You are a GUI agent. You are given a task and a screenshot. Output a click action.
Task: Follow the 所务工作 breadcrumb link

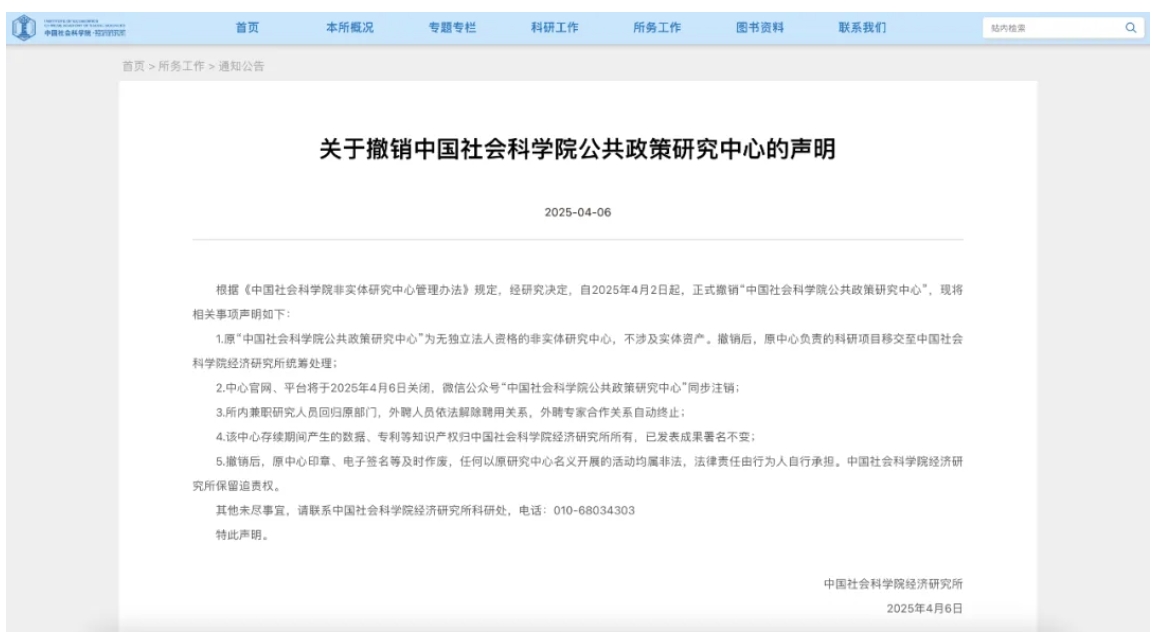181,66
